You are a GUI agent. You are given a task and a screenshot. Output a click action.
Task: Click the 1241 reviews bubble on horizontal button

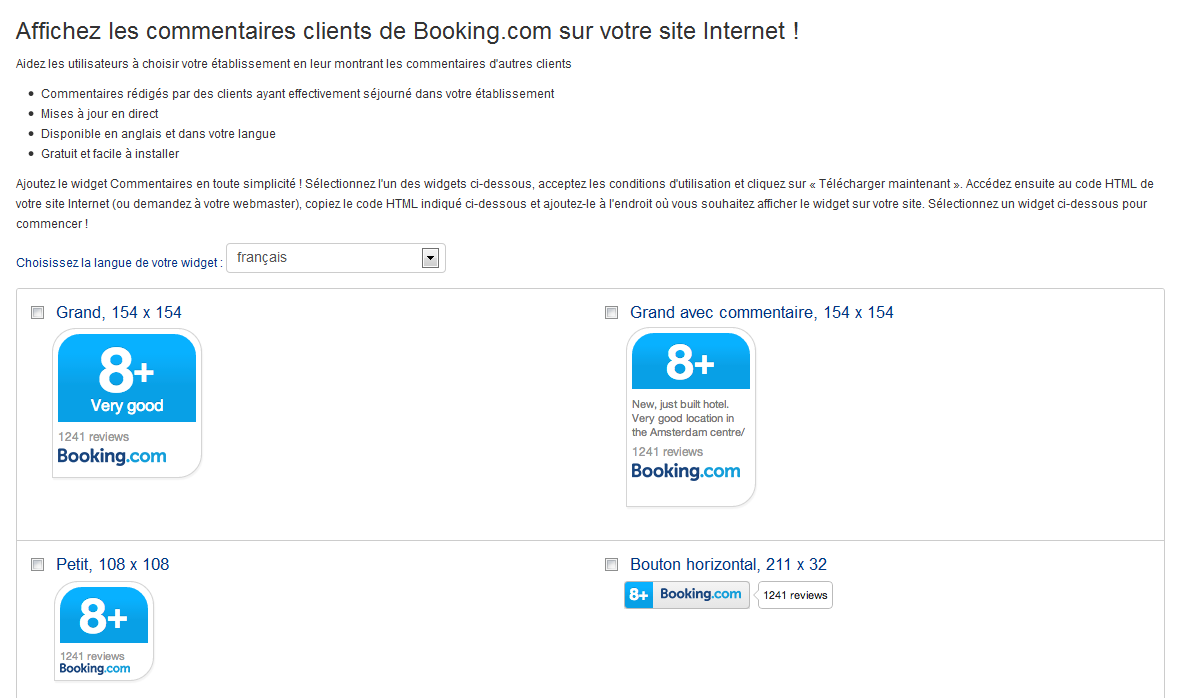795,595
